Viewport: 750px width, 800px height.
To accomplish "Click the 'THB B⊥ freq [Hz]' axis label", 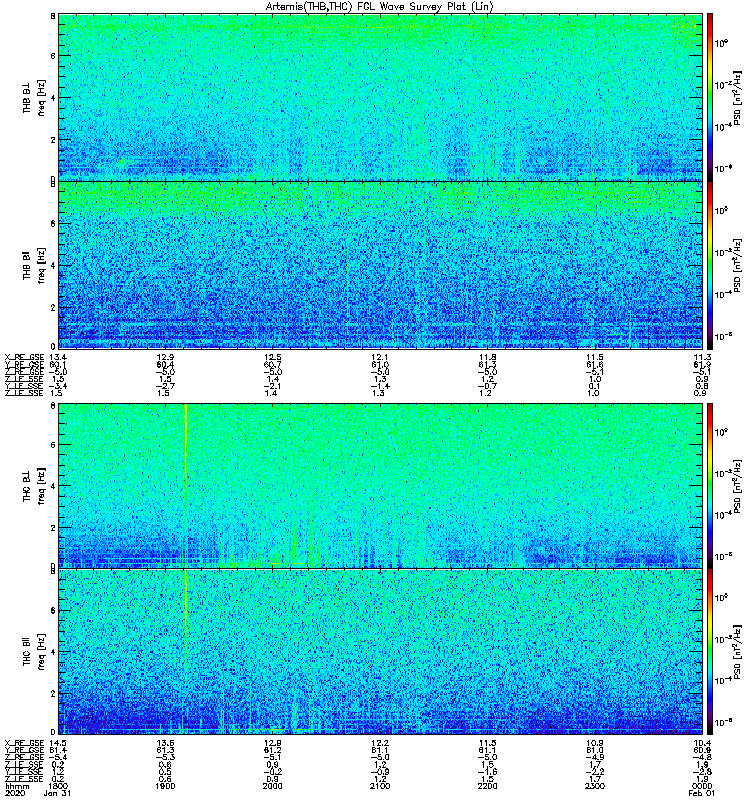I will pyautogui.click(x=34, y=97).
